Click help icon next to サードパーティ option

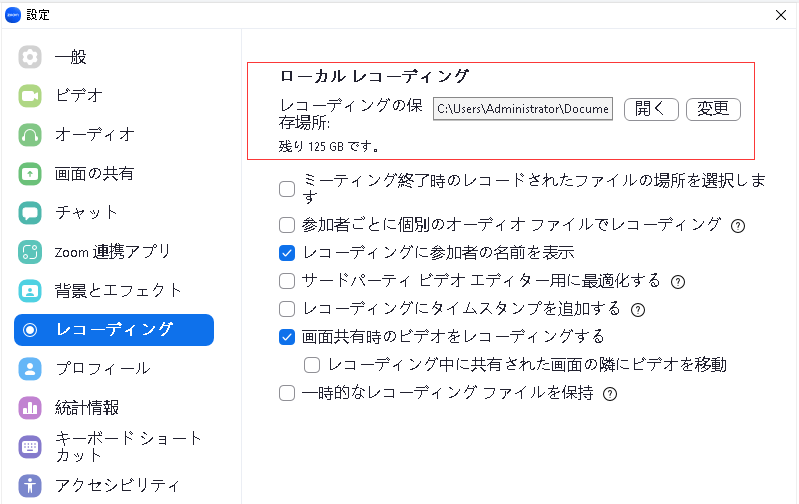coord(678,282)
